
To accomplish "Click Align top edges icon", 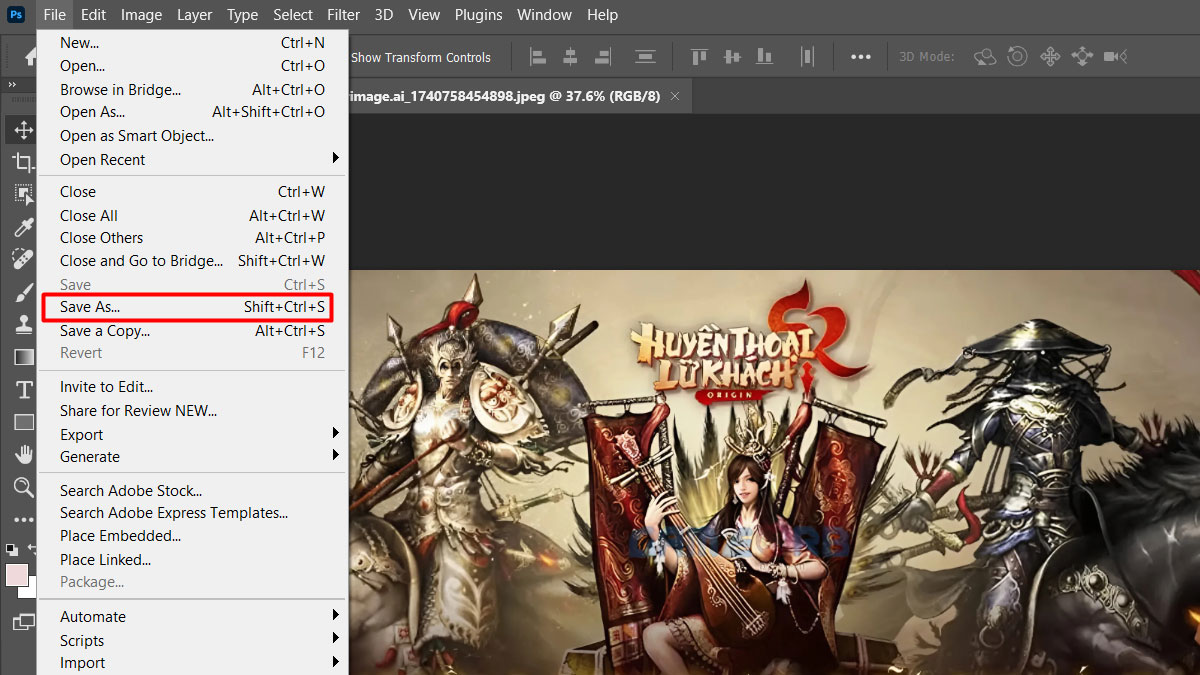I will tap(699, 57).
